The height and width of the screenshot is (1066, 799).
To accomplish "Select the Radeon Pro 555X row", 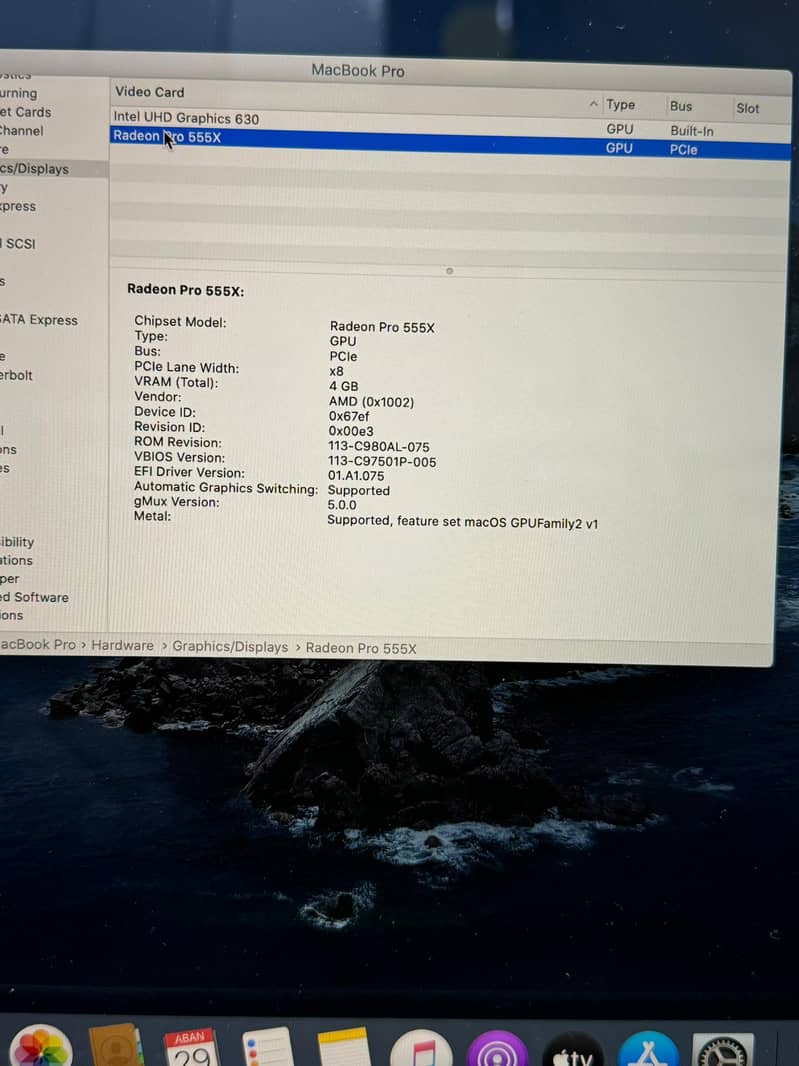I will (167, 137).
